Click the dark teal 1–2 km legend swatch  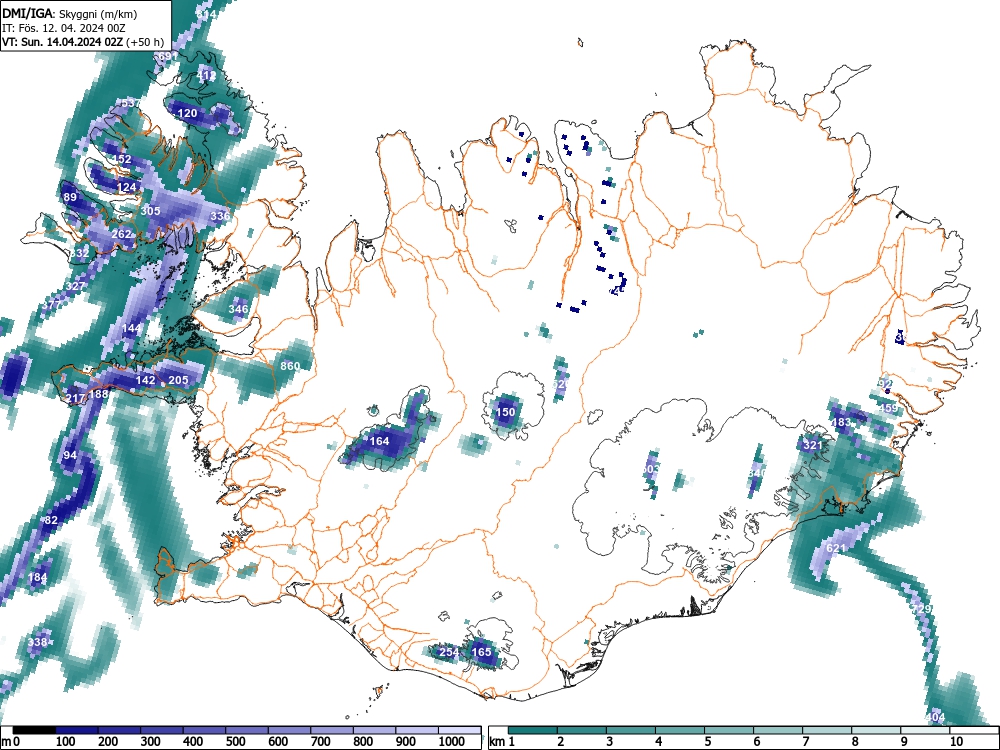pyautogui.click(x=533, y=730)
